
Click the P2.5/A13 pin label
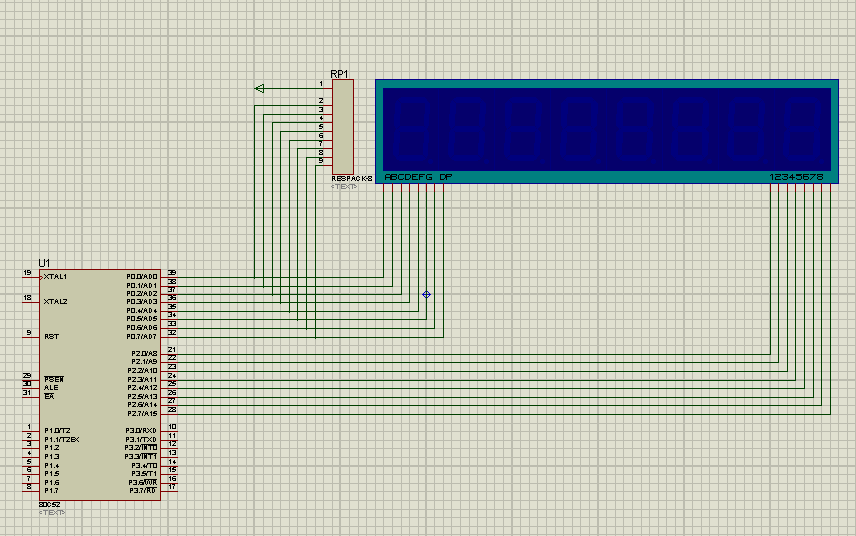(x=142, y=396)
